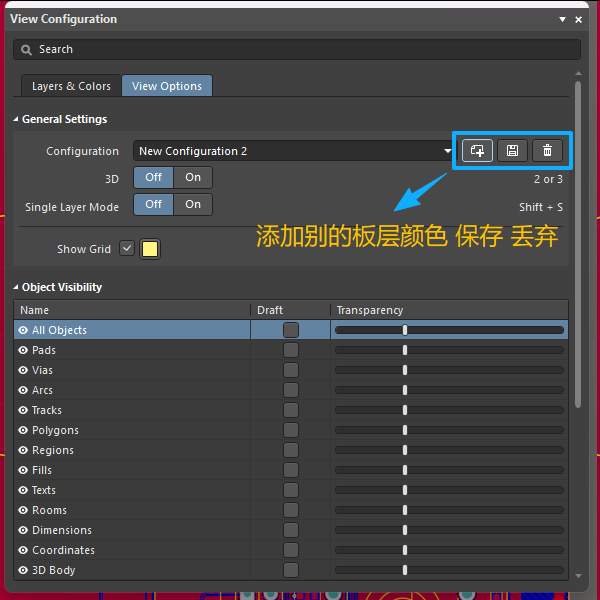Check Draft box for Regions

click(x=291, y=450)
